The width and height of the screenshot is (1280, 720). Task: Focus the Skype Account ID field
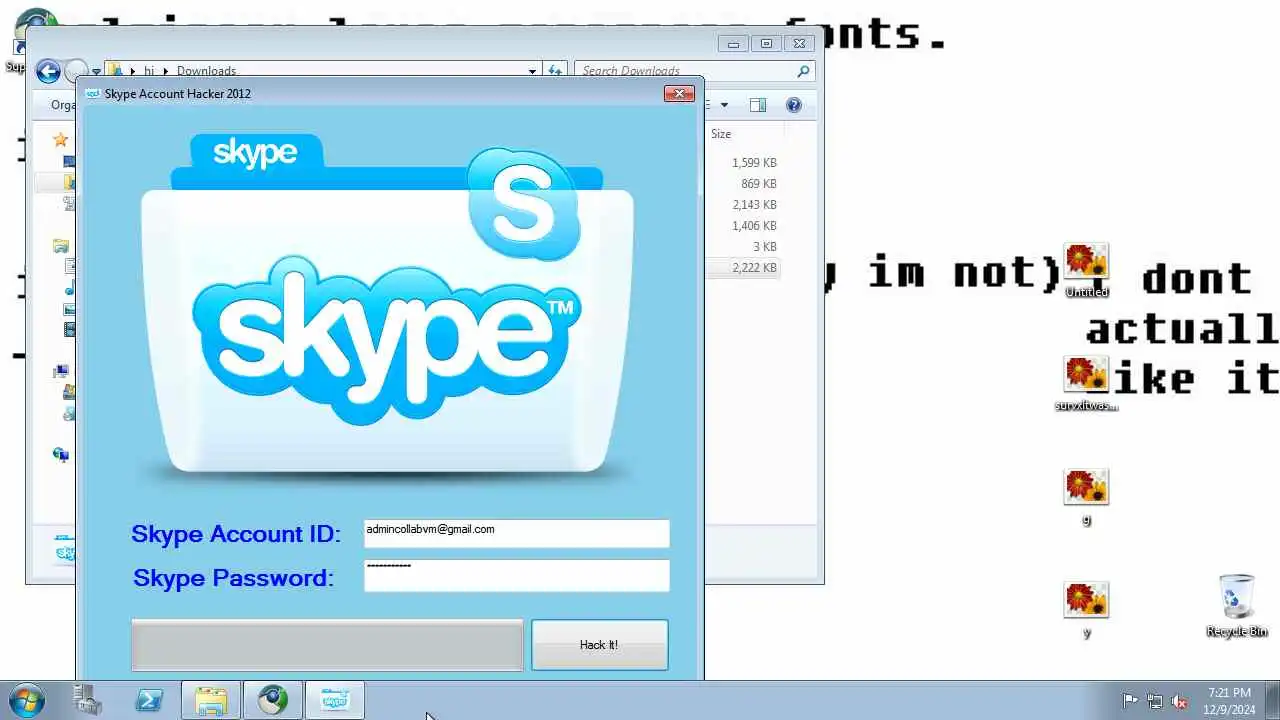(x=516, y=533)
